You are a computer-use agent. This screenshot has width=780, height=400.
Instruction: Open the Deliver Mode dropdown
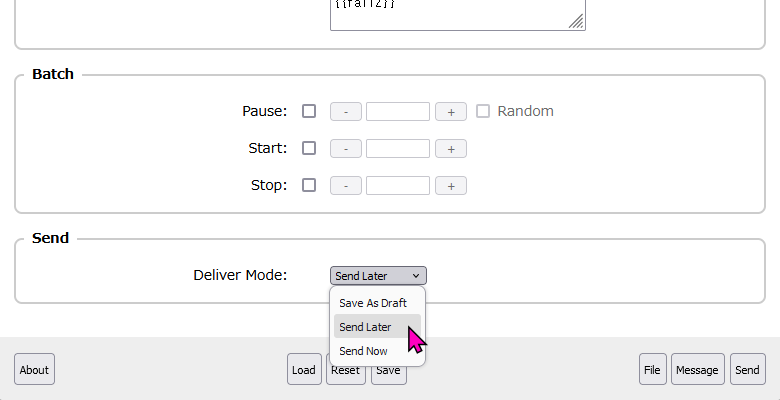pos(378,275)
